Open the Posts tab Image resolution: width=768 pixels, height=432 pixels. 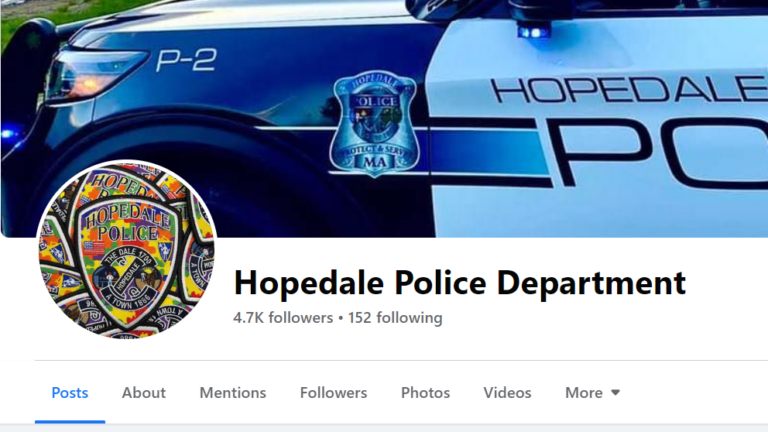pyautogui.click(x=70, y=392)
